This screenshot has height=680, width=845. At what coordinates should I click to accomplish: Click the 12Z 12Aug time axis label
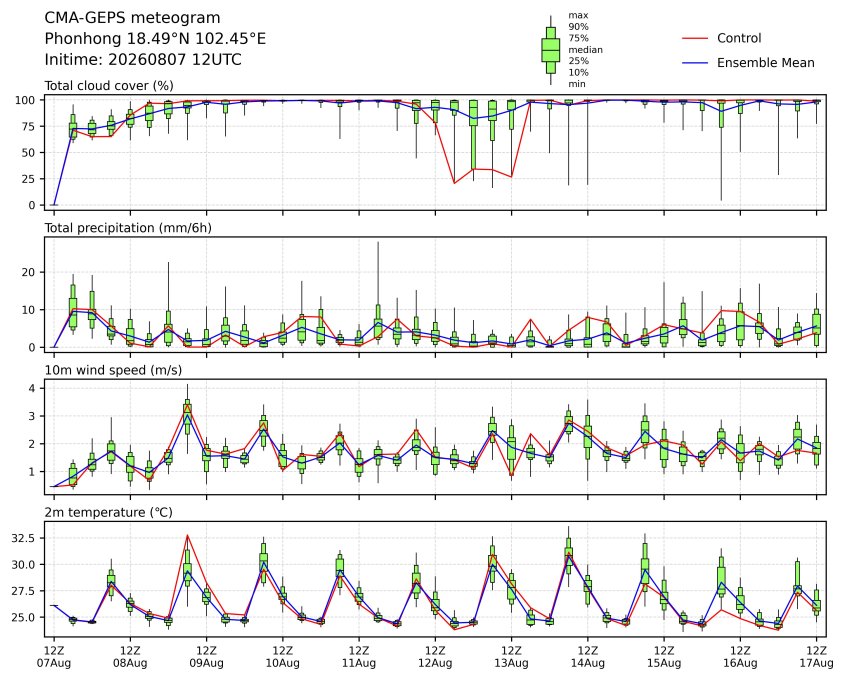coord(435,657)
